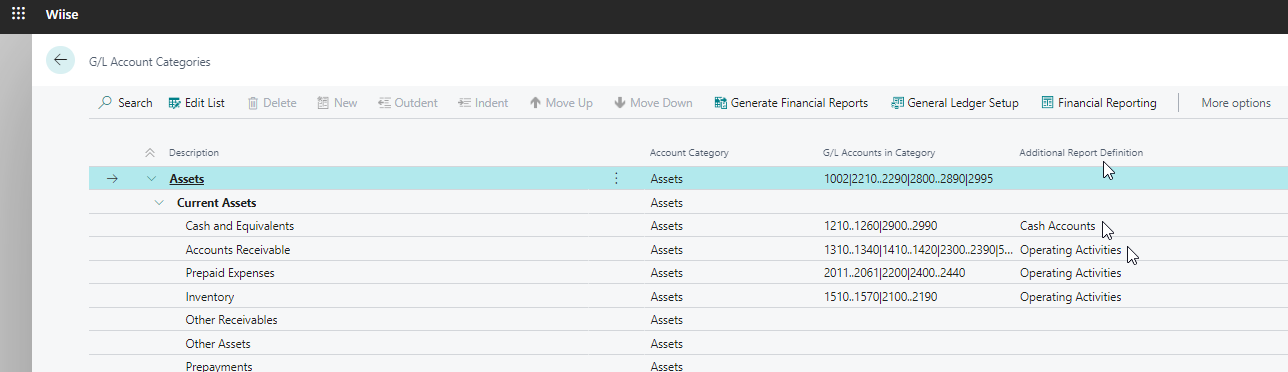
Task: Click the New action
Action: pos(337,103)
